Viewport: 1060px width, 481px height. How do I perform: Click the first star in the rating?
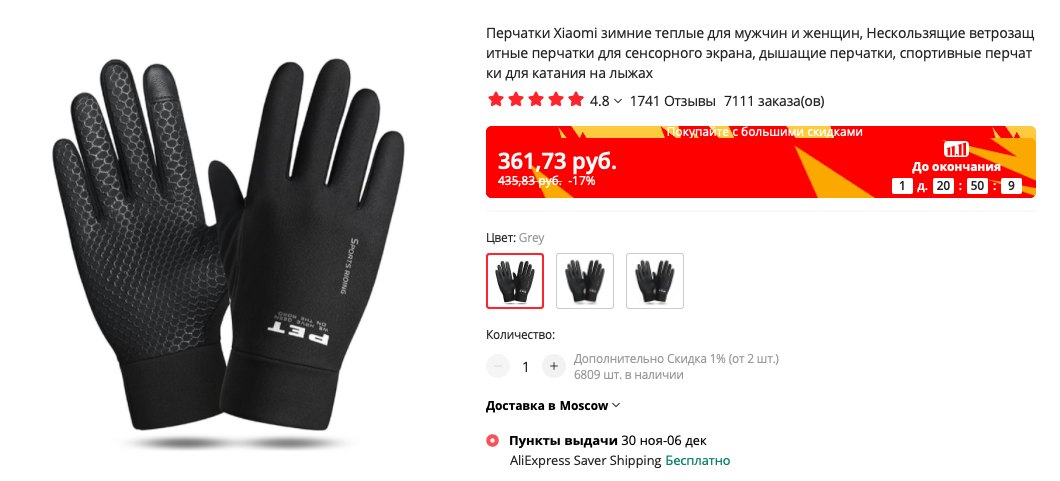tap(496, 101)
